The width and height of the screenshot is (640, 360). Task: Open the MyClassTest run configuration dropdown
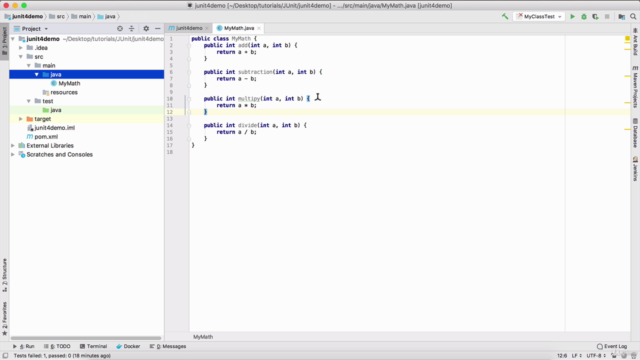coord(539,17)
